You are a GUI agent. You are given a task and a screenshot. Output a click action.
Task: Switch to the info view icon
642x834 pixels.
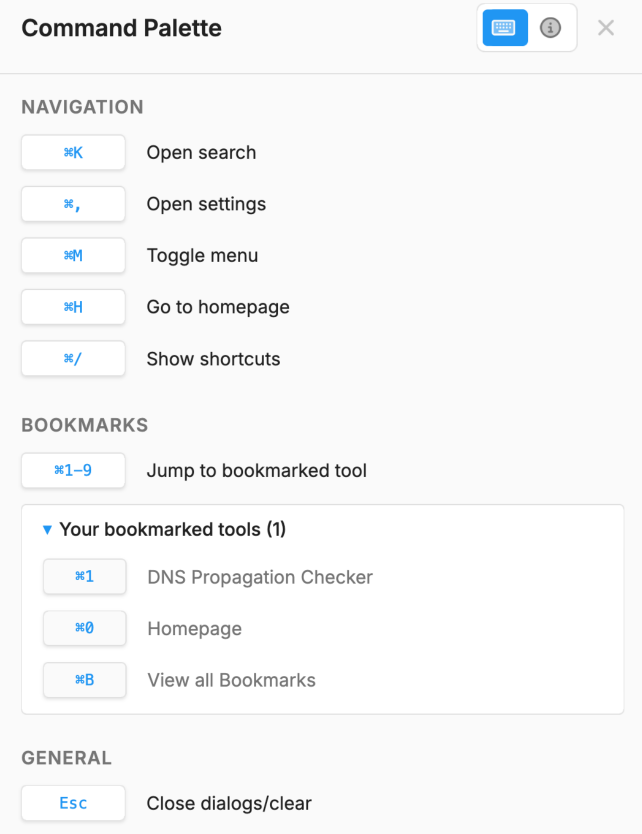point(550,28)
